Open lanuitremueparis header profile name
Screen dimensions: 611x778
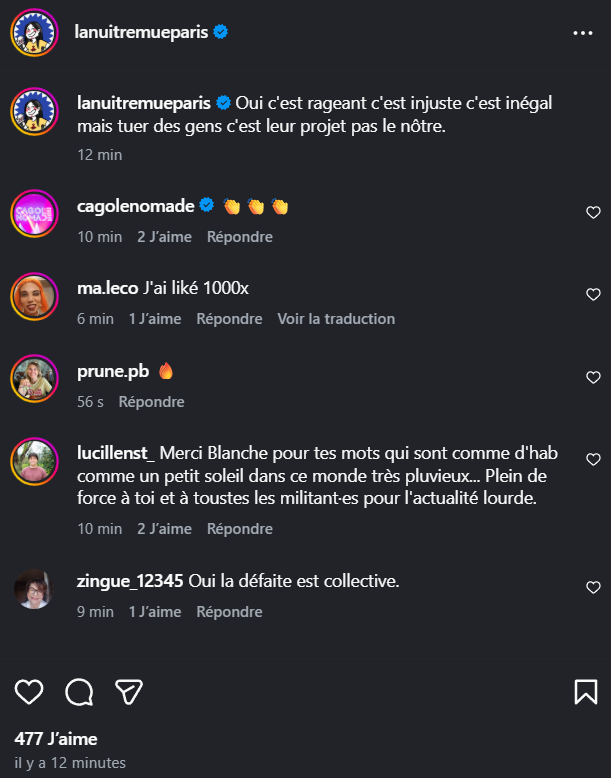pyautogui.click(x=141, y=32)
